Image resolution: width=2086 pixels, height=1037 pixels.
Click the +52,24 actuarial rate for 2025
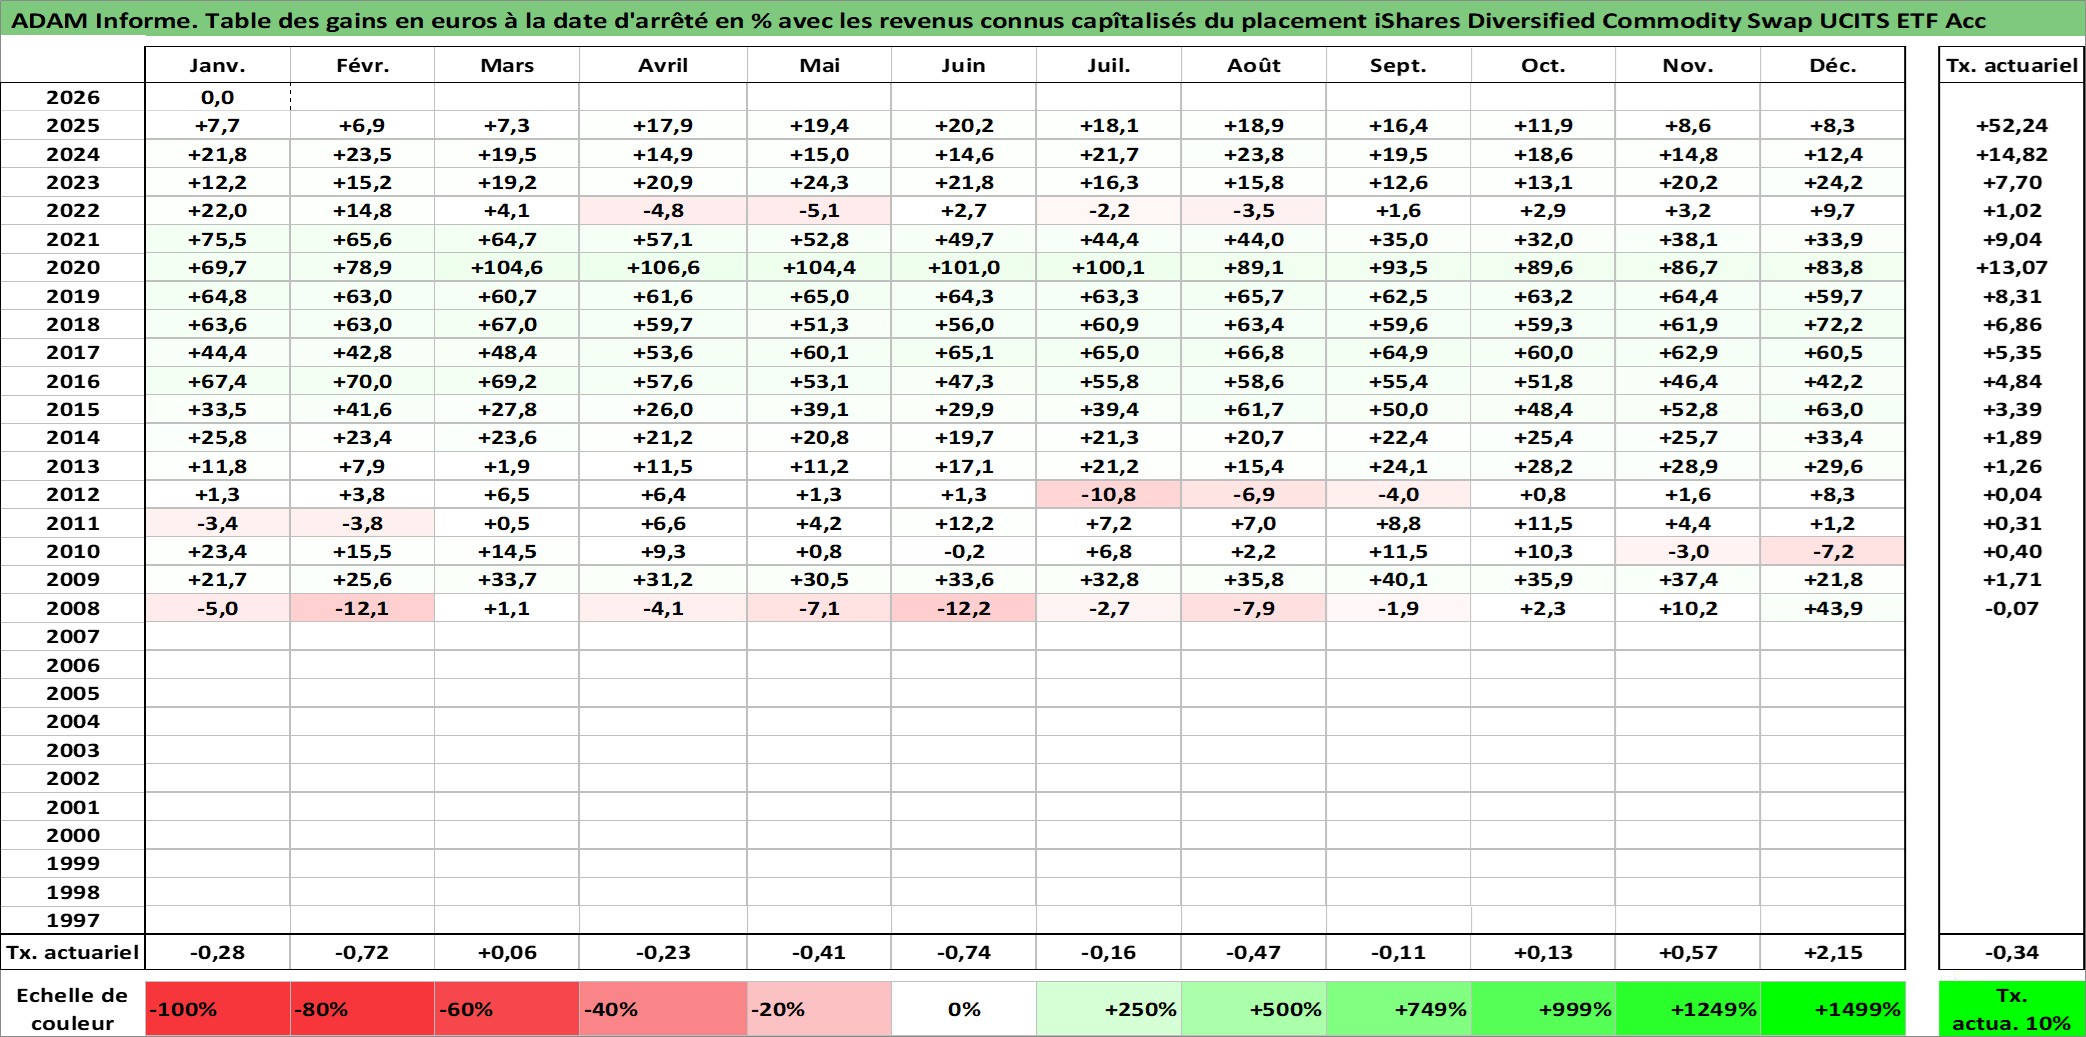tap(2012, 125)
